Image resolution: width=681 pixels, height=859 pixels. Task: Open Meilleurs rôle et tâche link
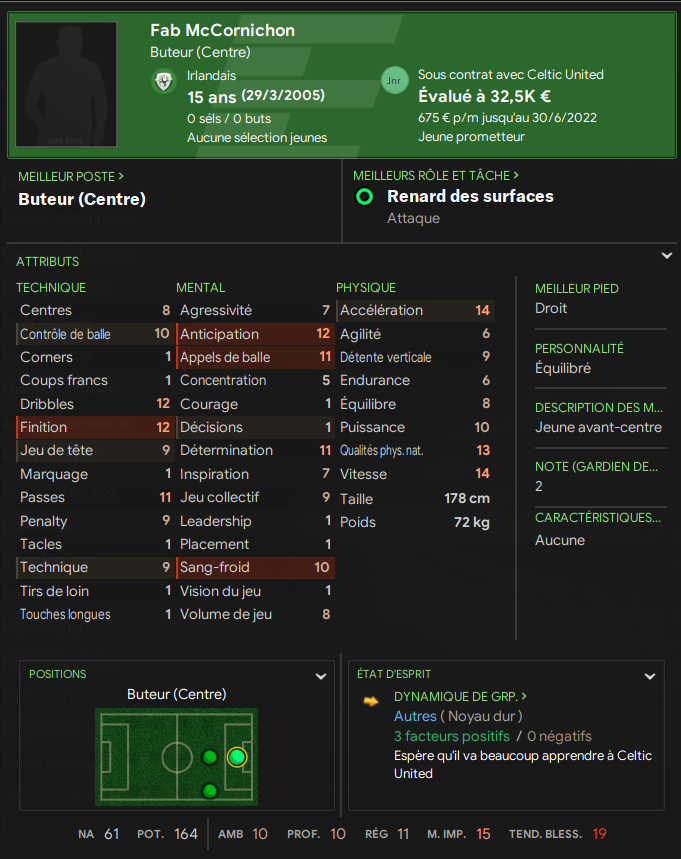click(436, 175)
